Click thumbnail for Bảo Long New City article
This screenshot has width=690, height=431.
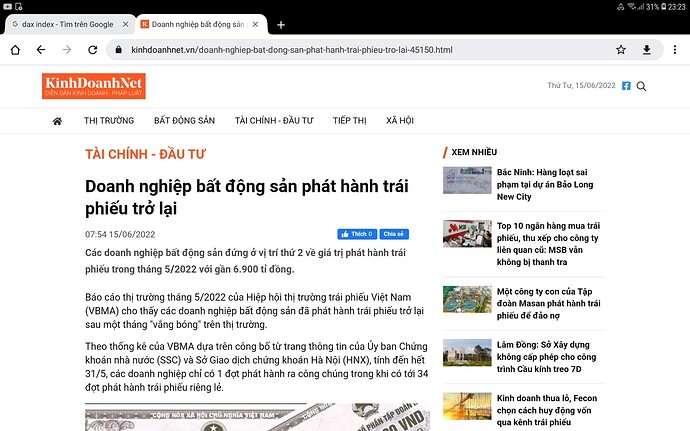pyautogui.click(x=467, y=180)
